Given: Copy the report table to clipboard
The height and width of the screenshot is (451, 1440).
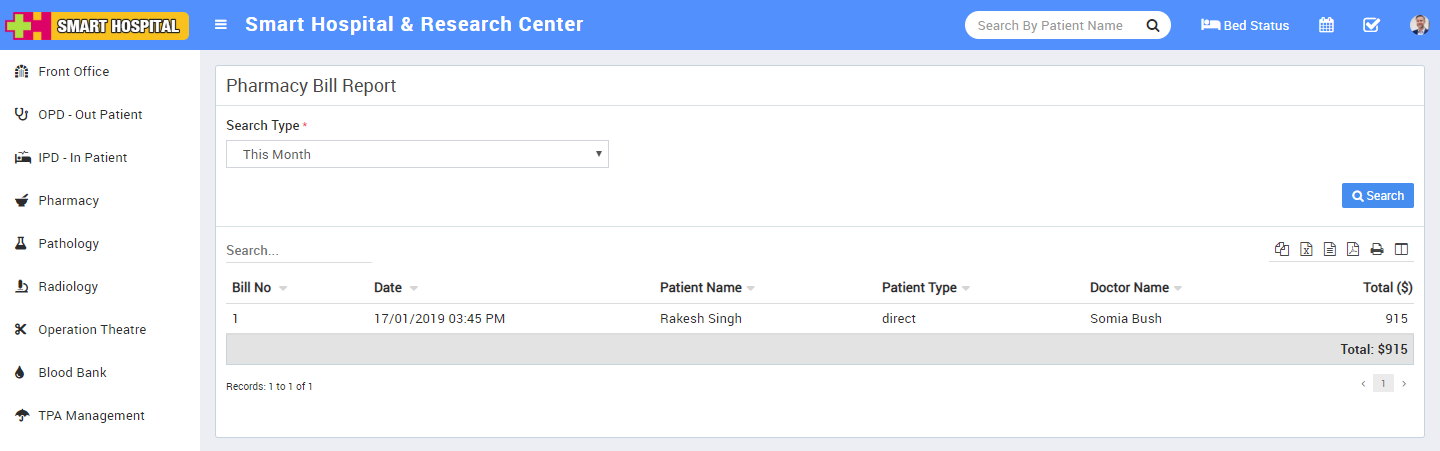Looking at the screenshot, I should click(1282, 249).
